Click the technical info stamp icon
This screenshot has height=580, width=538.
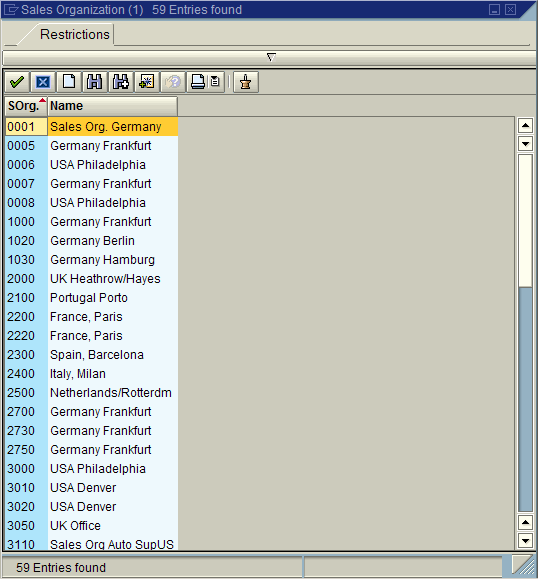(x=246, y=82)
